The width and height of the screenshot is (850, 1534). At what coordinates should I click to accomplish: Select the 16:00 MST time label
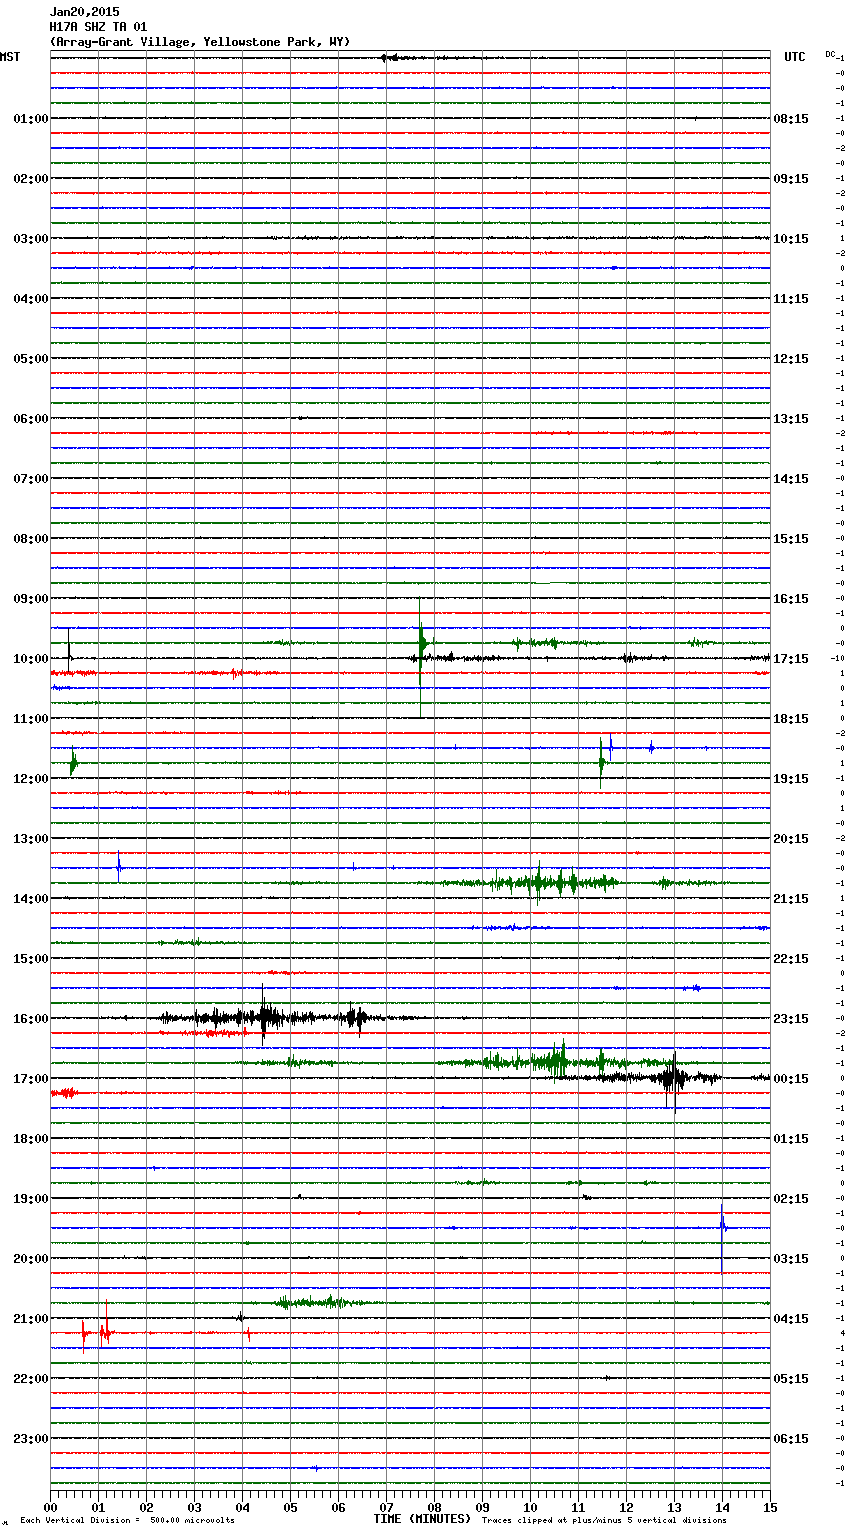(30, 1019)
